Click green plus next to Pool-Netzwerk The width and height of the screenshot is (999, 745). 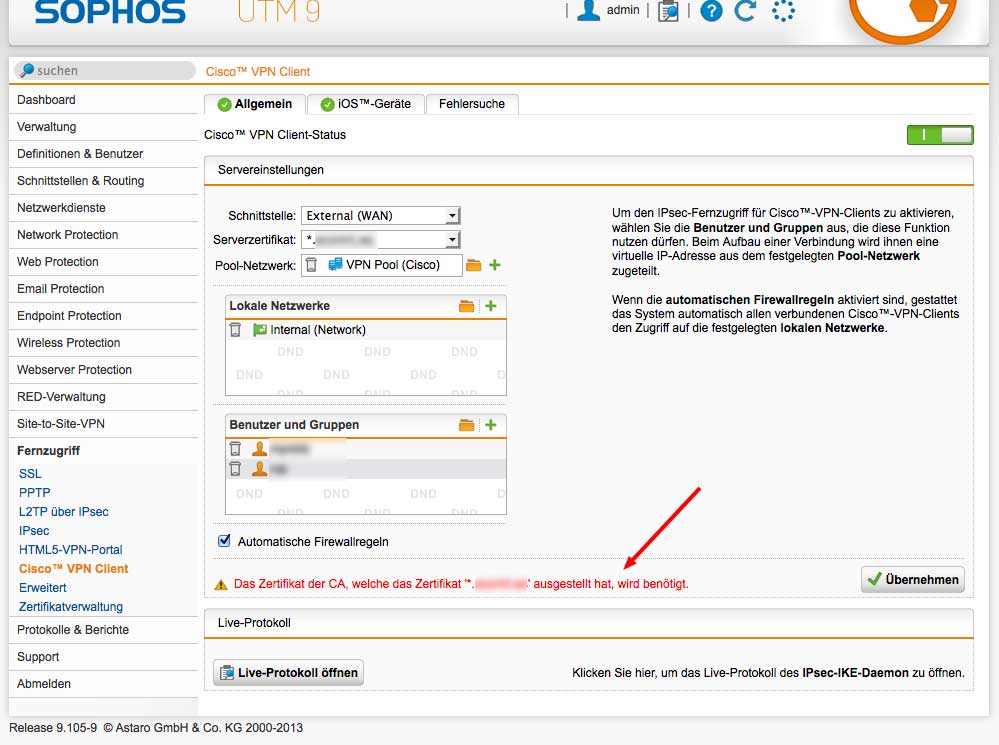click(x=494, y=264)
